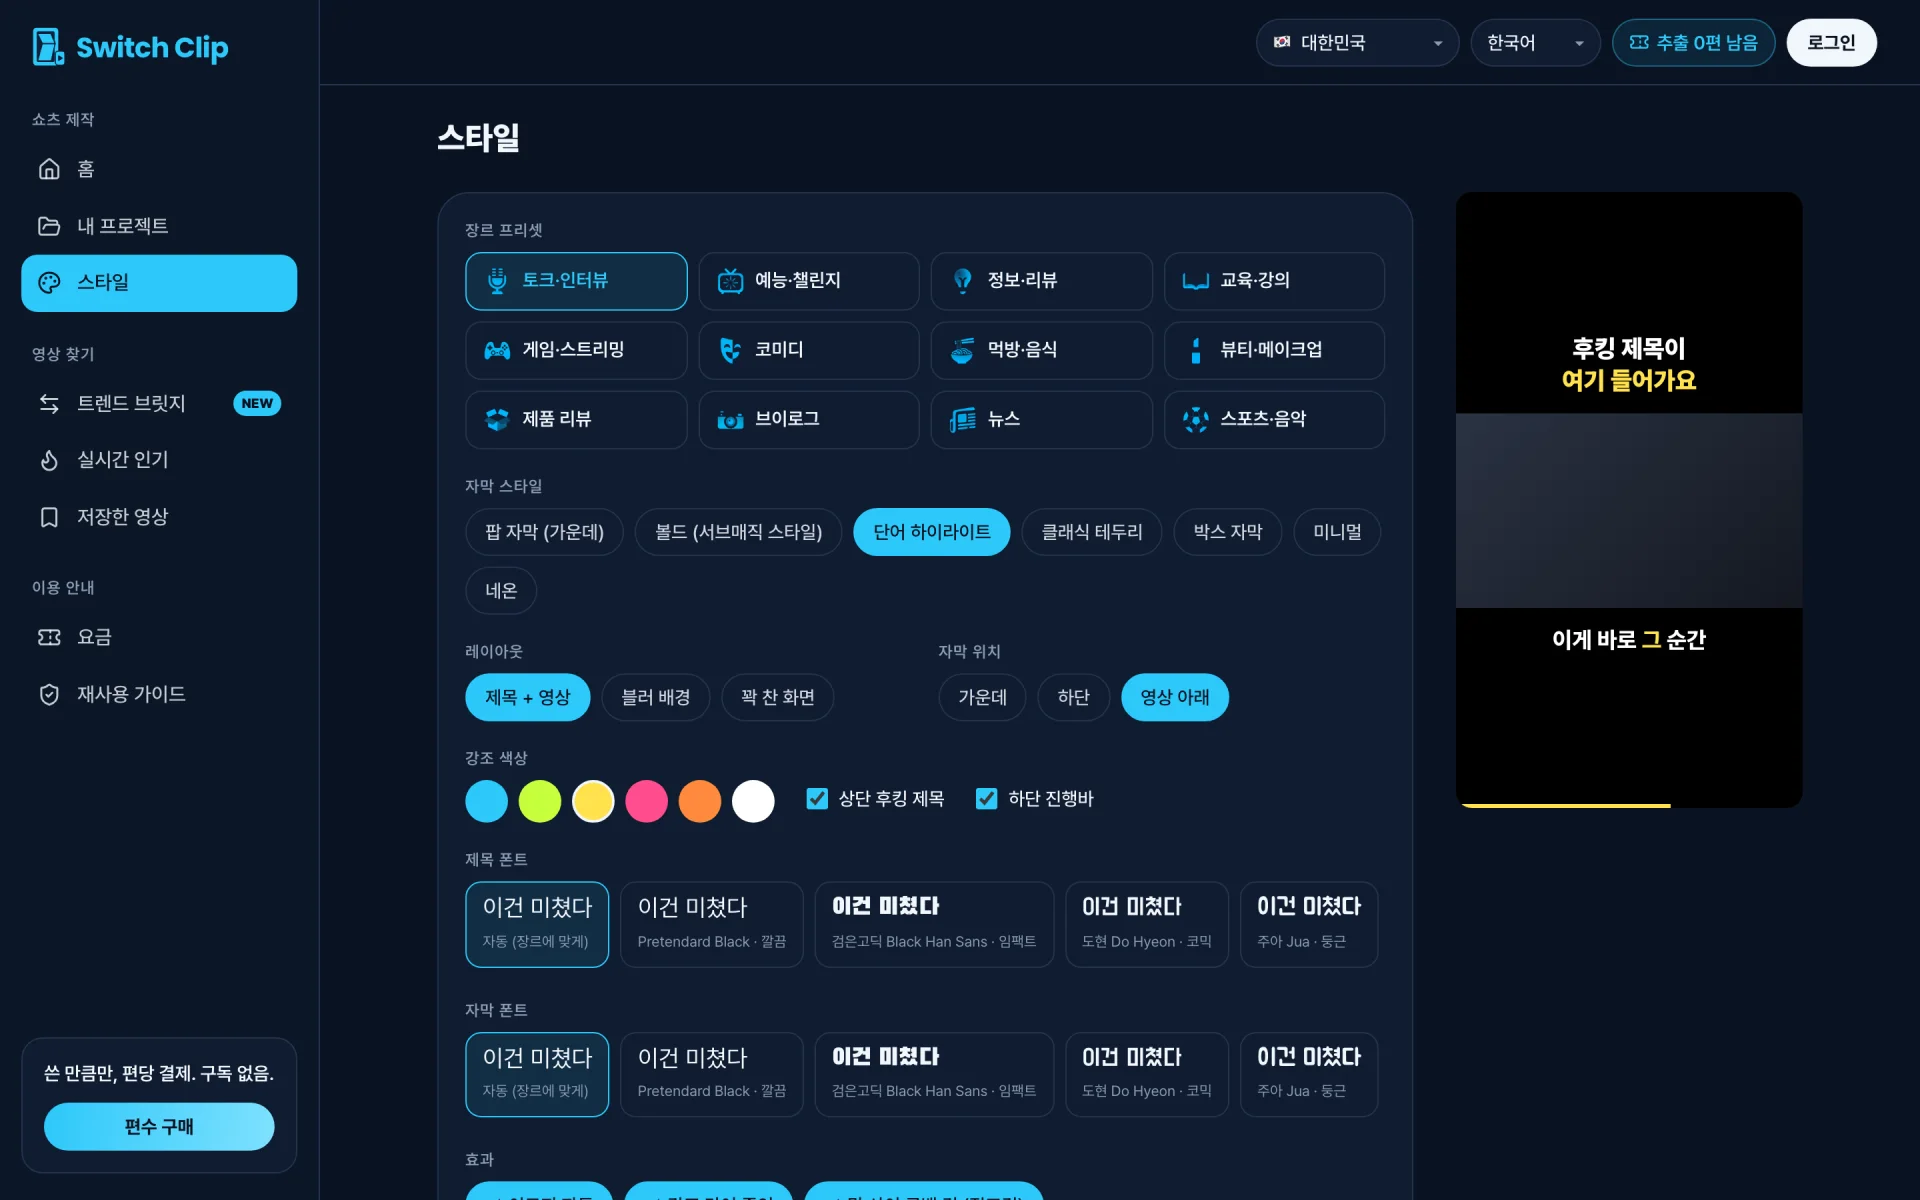Choose 검은고딕 Black Han Sans title font
The image size is (1920, 1200).
(934, 924)
